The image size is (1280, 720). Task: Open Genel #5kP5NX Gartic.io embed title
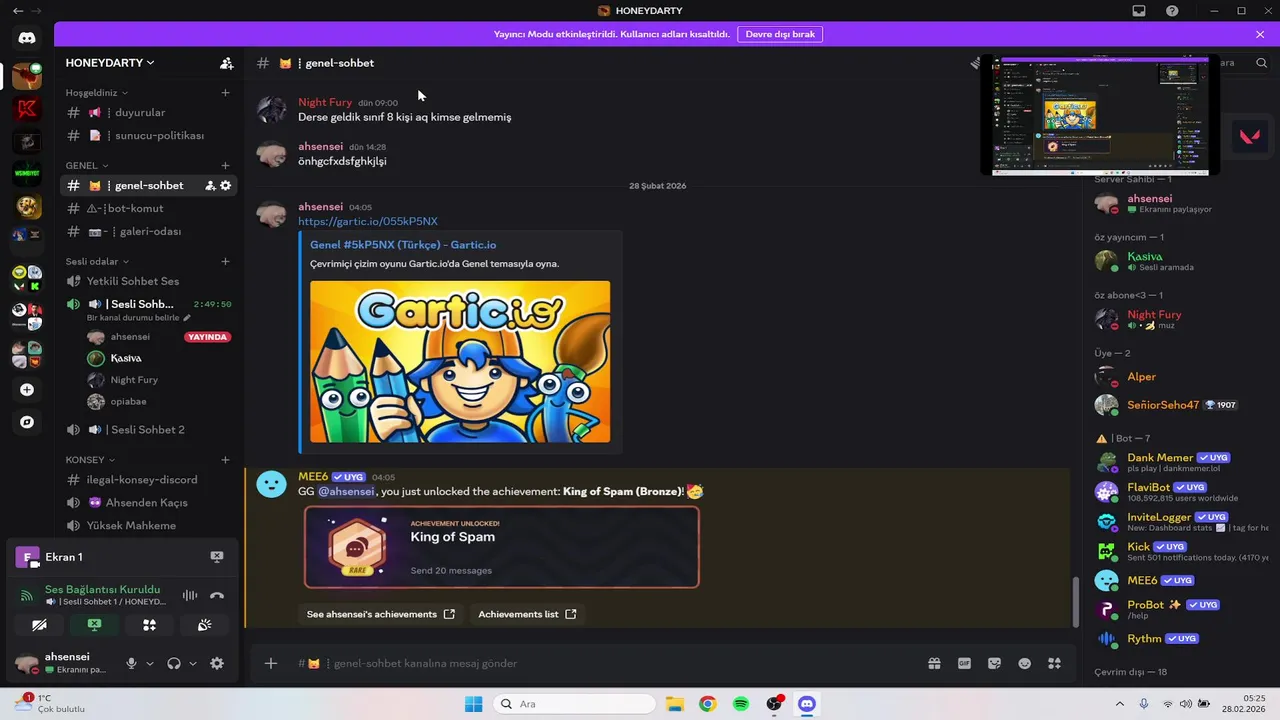[x=403, y=245]
